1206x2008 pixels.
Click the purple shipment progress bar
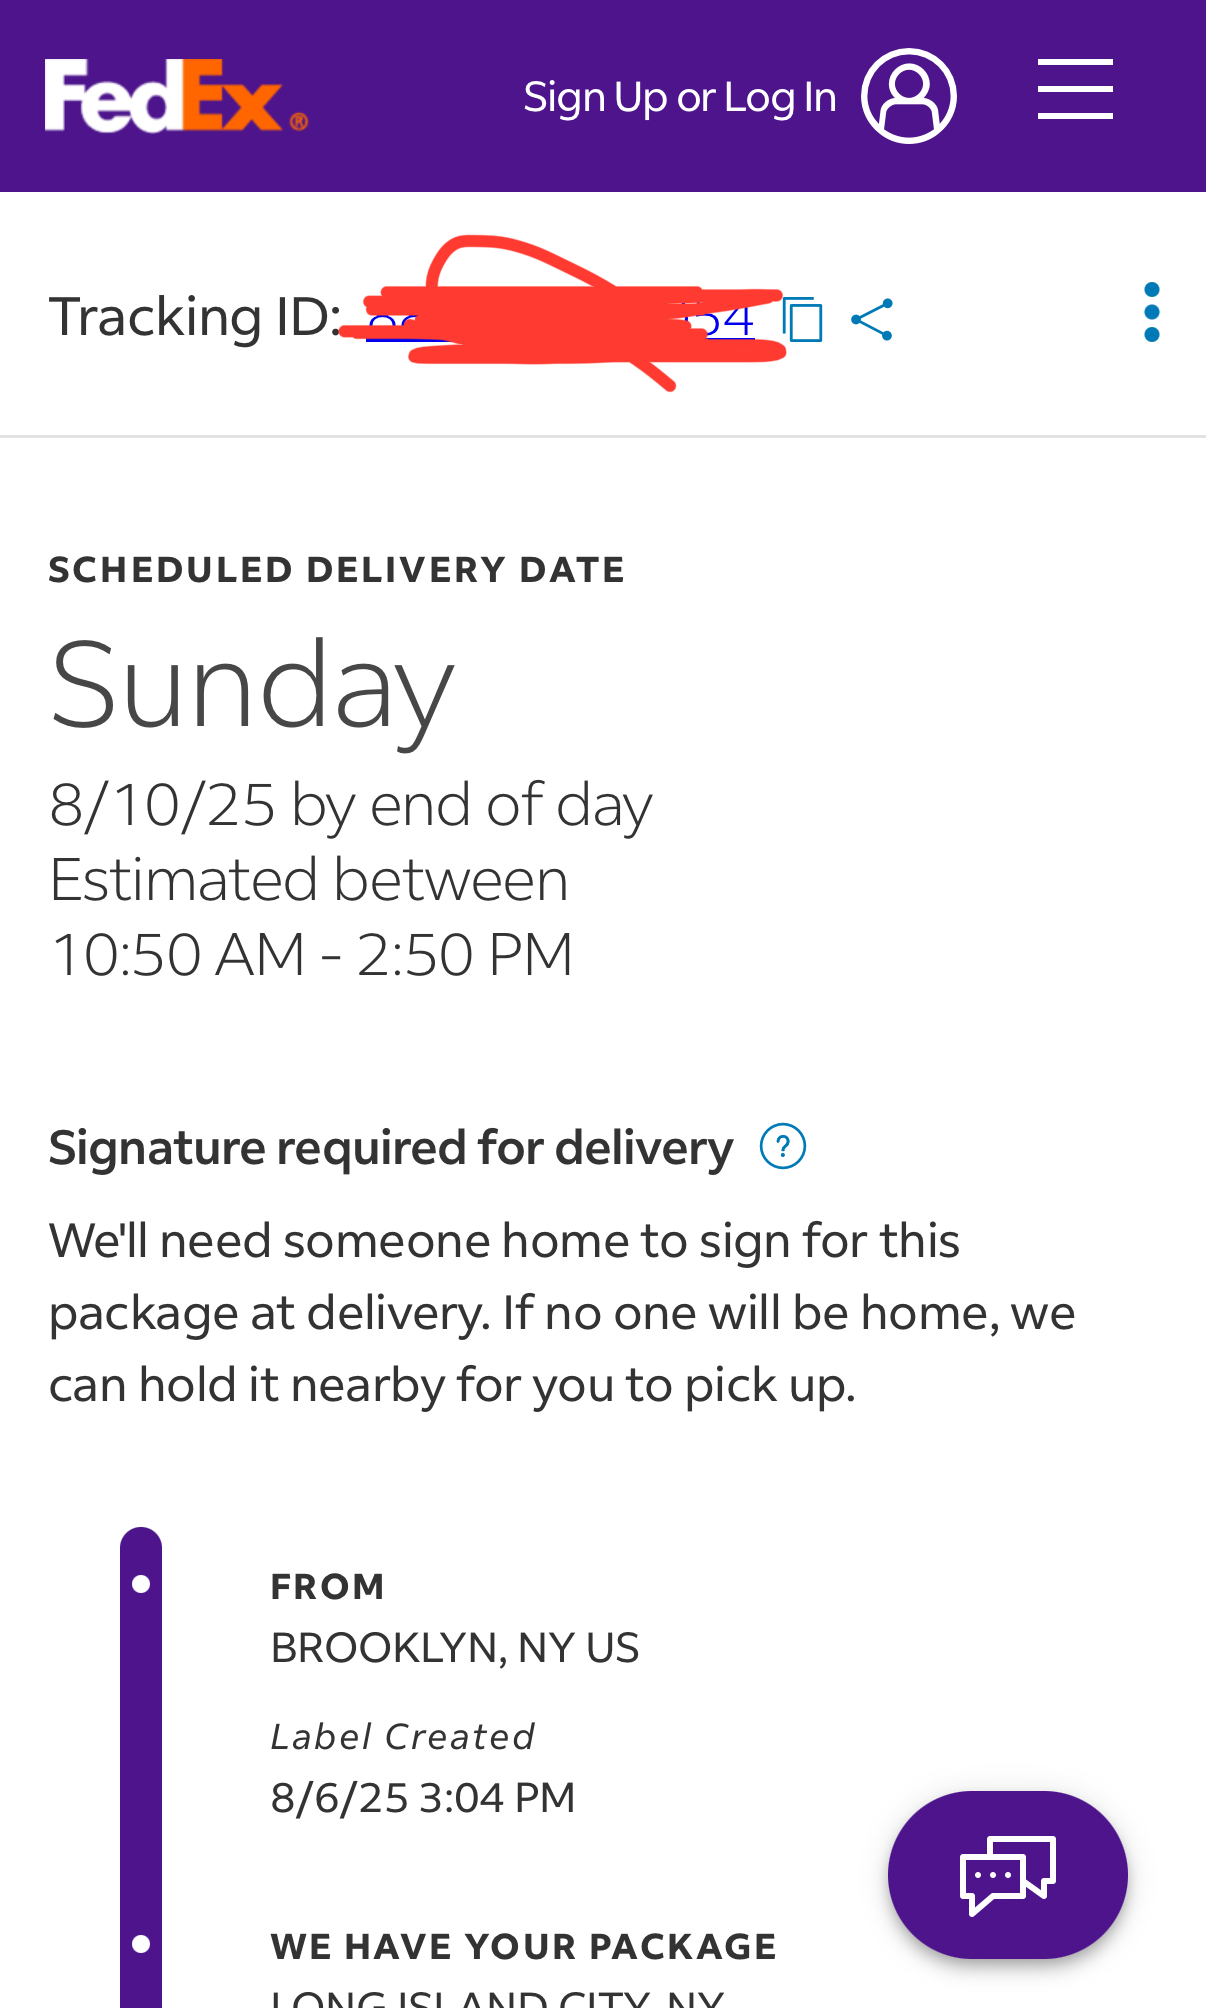141,1767
